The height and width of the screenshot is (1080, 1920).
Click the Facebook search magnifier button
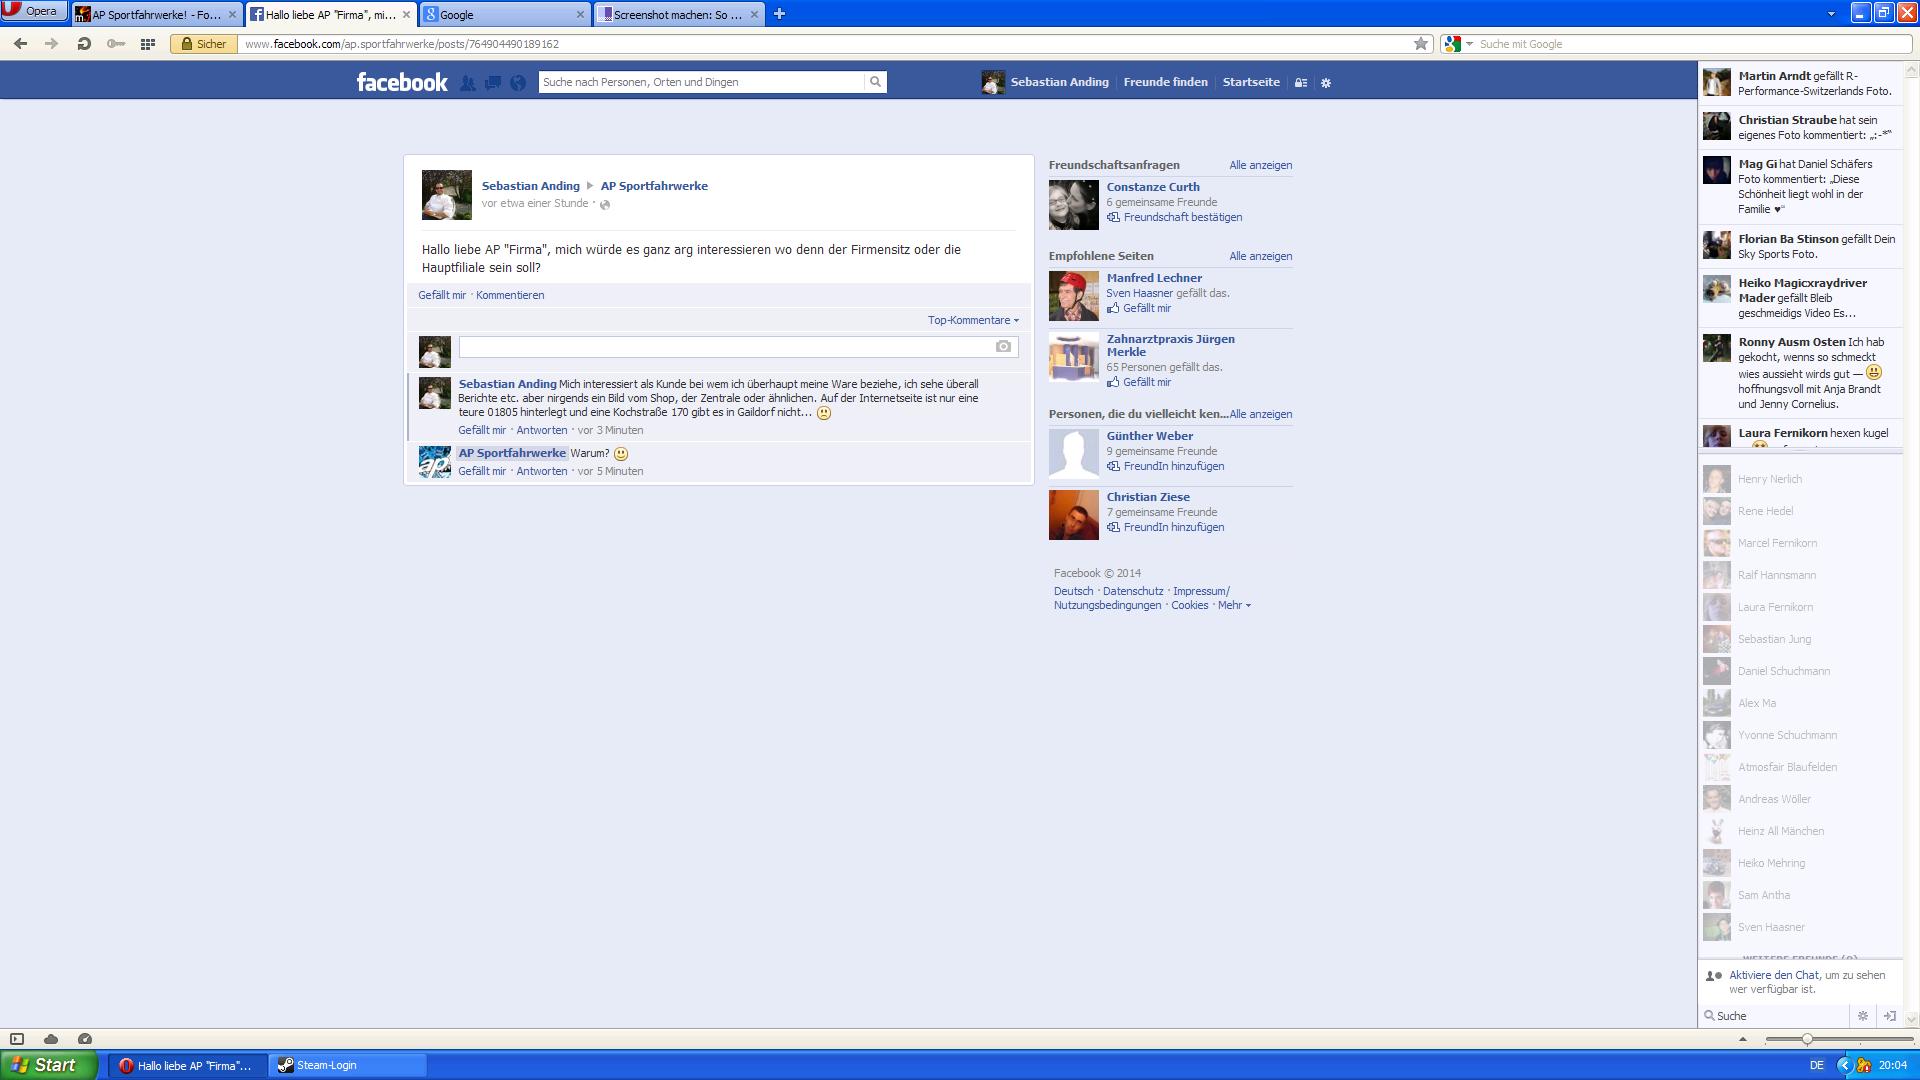(x=875, y=82)
